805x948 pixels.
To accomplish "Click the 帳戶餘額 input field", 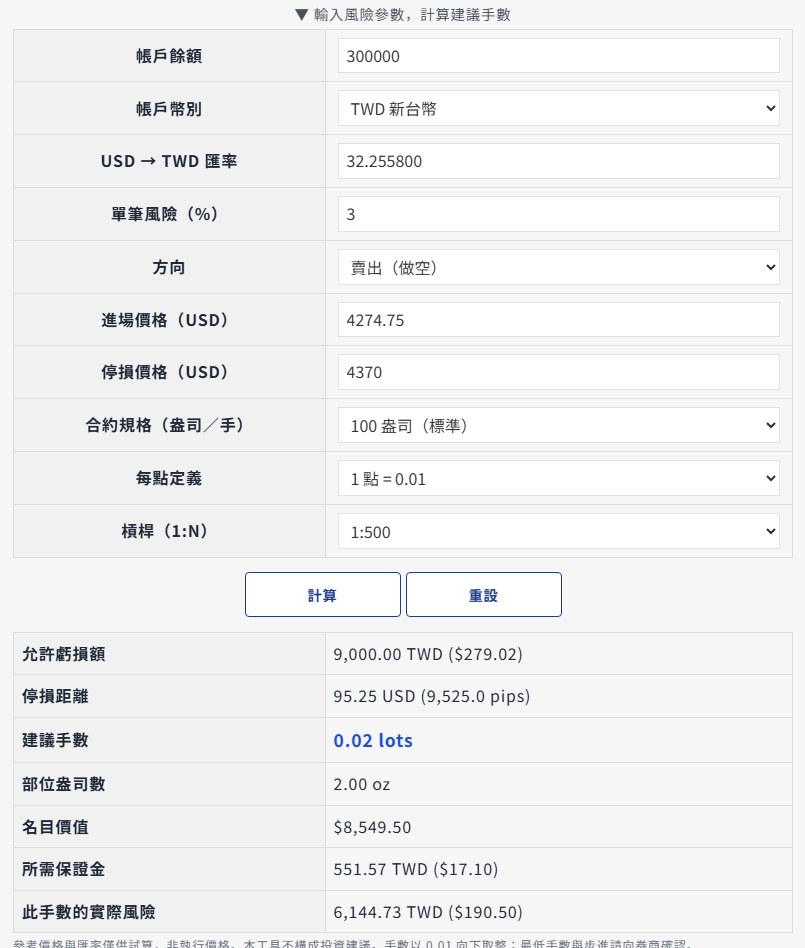I will pyautogui.click(x=558, y=56).
